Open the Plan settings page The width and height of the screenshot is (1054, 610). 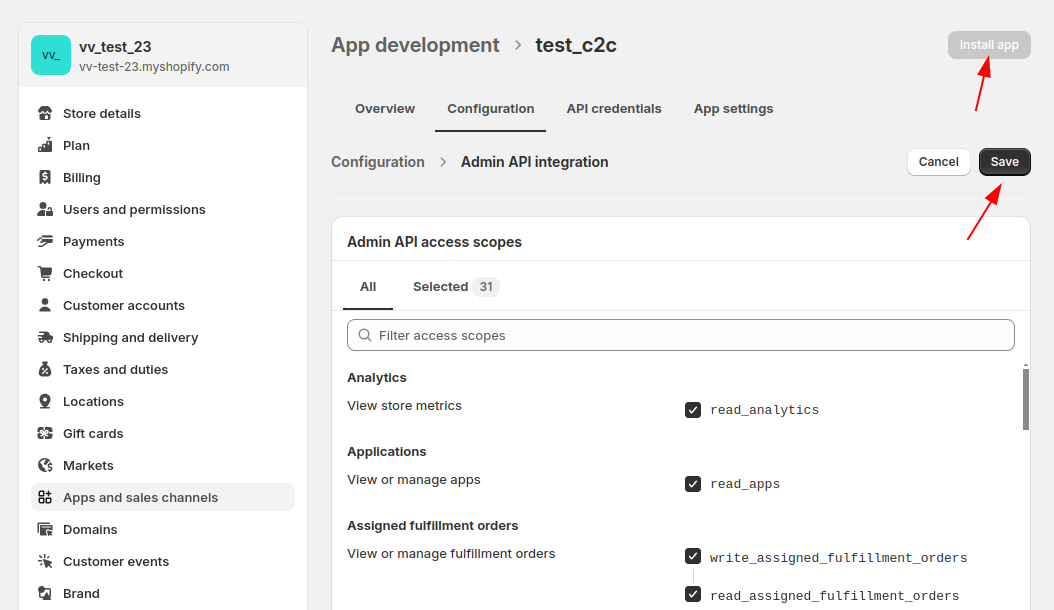163,145
